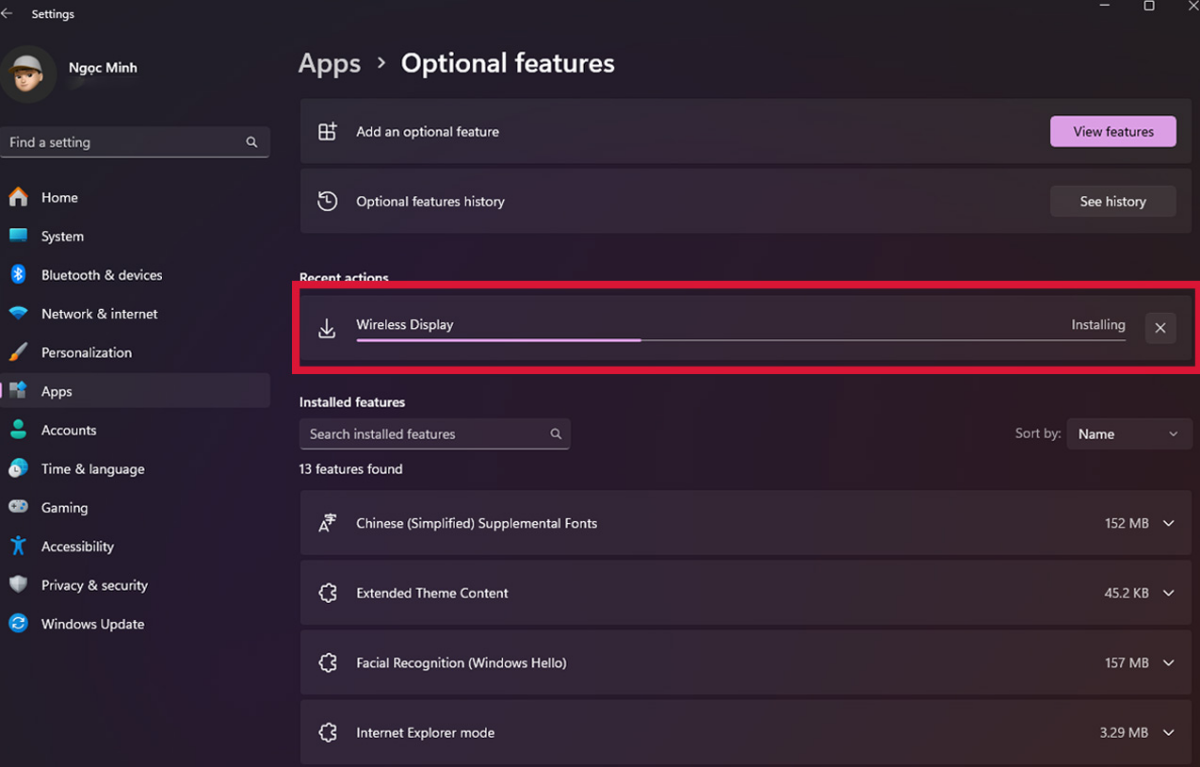The height and width of the screenshot is (767, 1200).
Task: Click the Windows Update icon in sidebar
Action: point(18,624)
